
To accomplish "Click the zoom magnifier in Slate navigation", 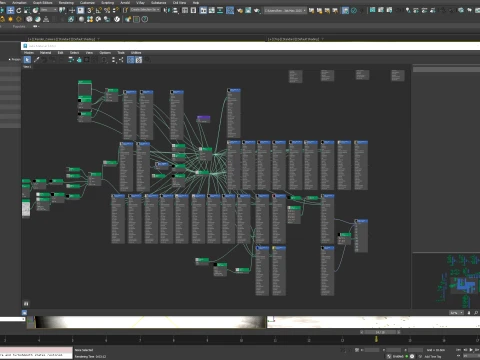I will coord(476,313).
